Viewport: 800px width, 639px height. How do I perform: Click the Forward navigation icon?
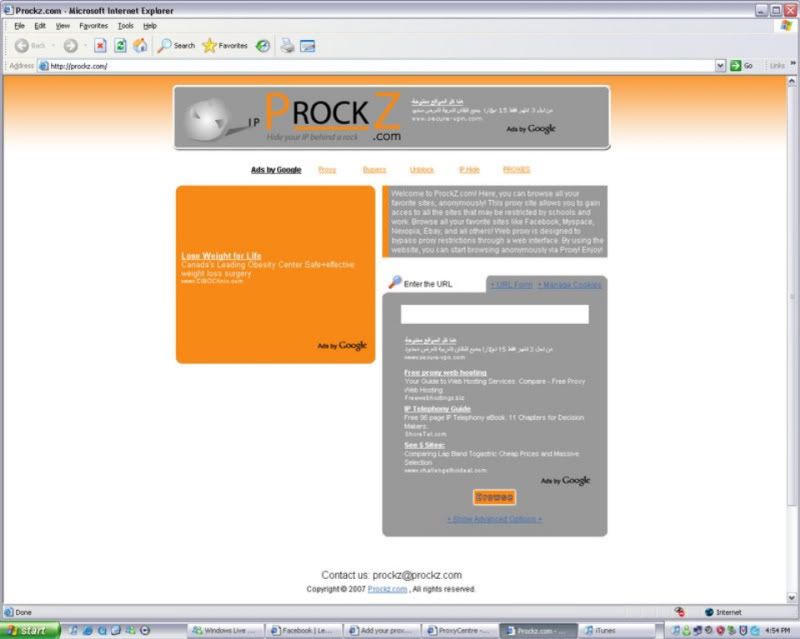click(x=70, y=44)
